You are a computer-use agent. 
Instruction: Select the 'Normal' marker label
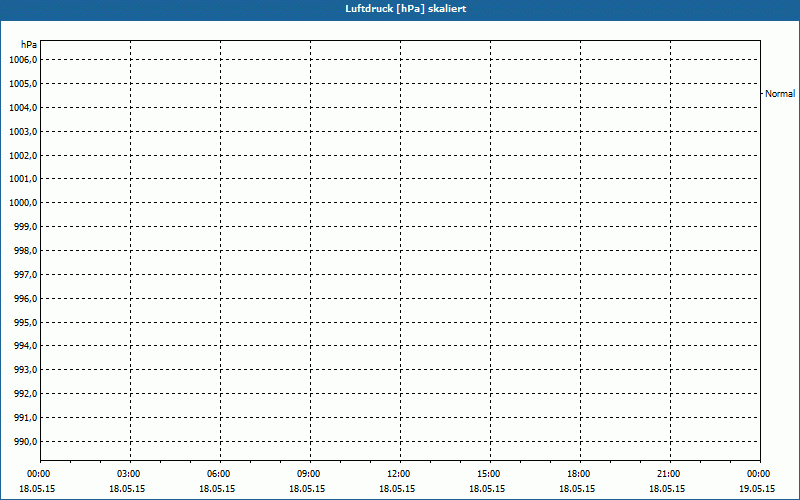coord(780,94)
